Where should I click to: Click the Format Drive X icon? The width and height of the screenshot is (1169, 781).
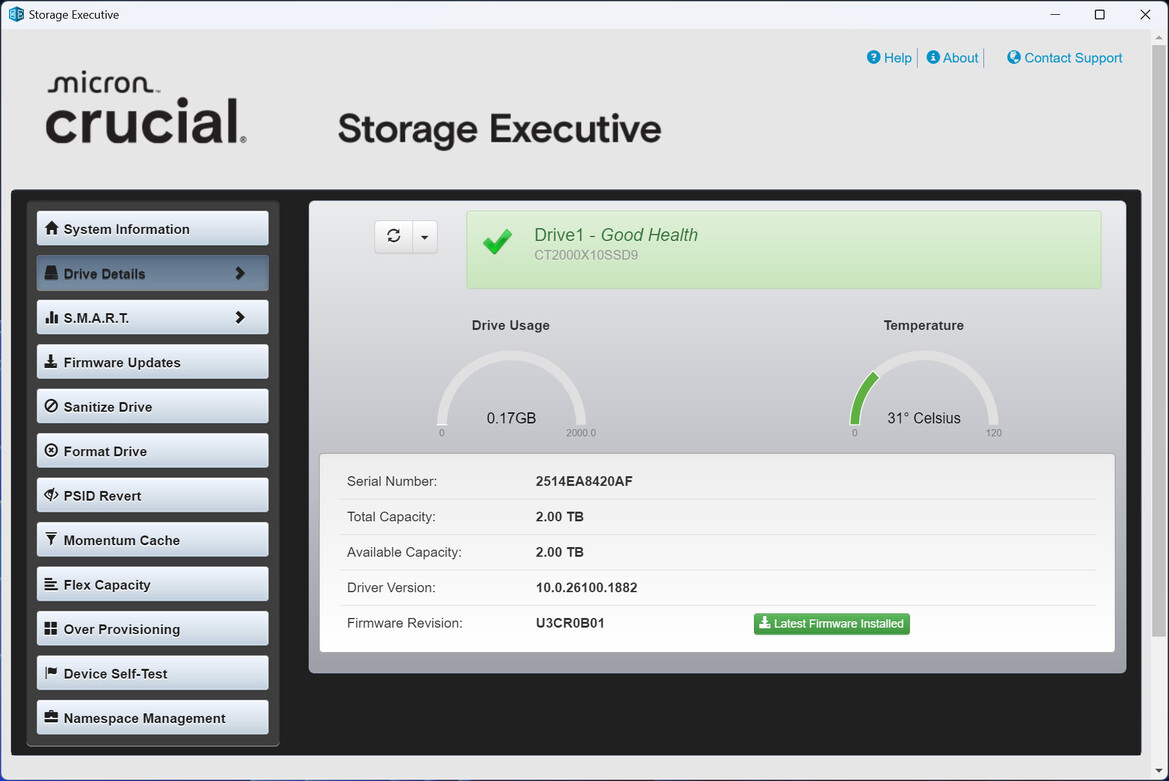(x=52, y=451)
